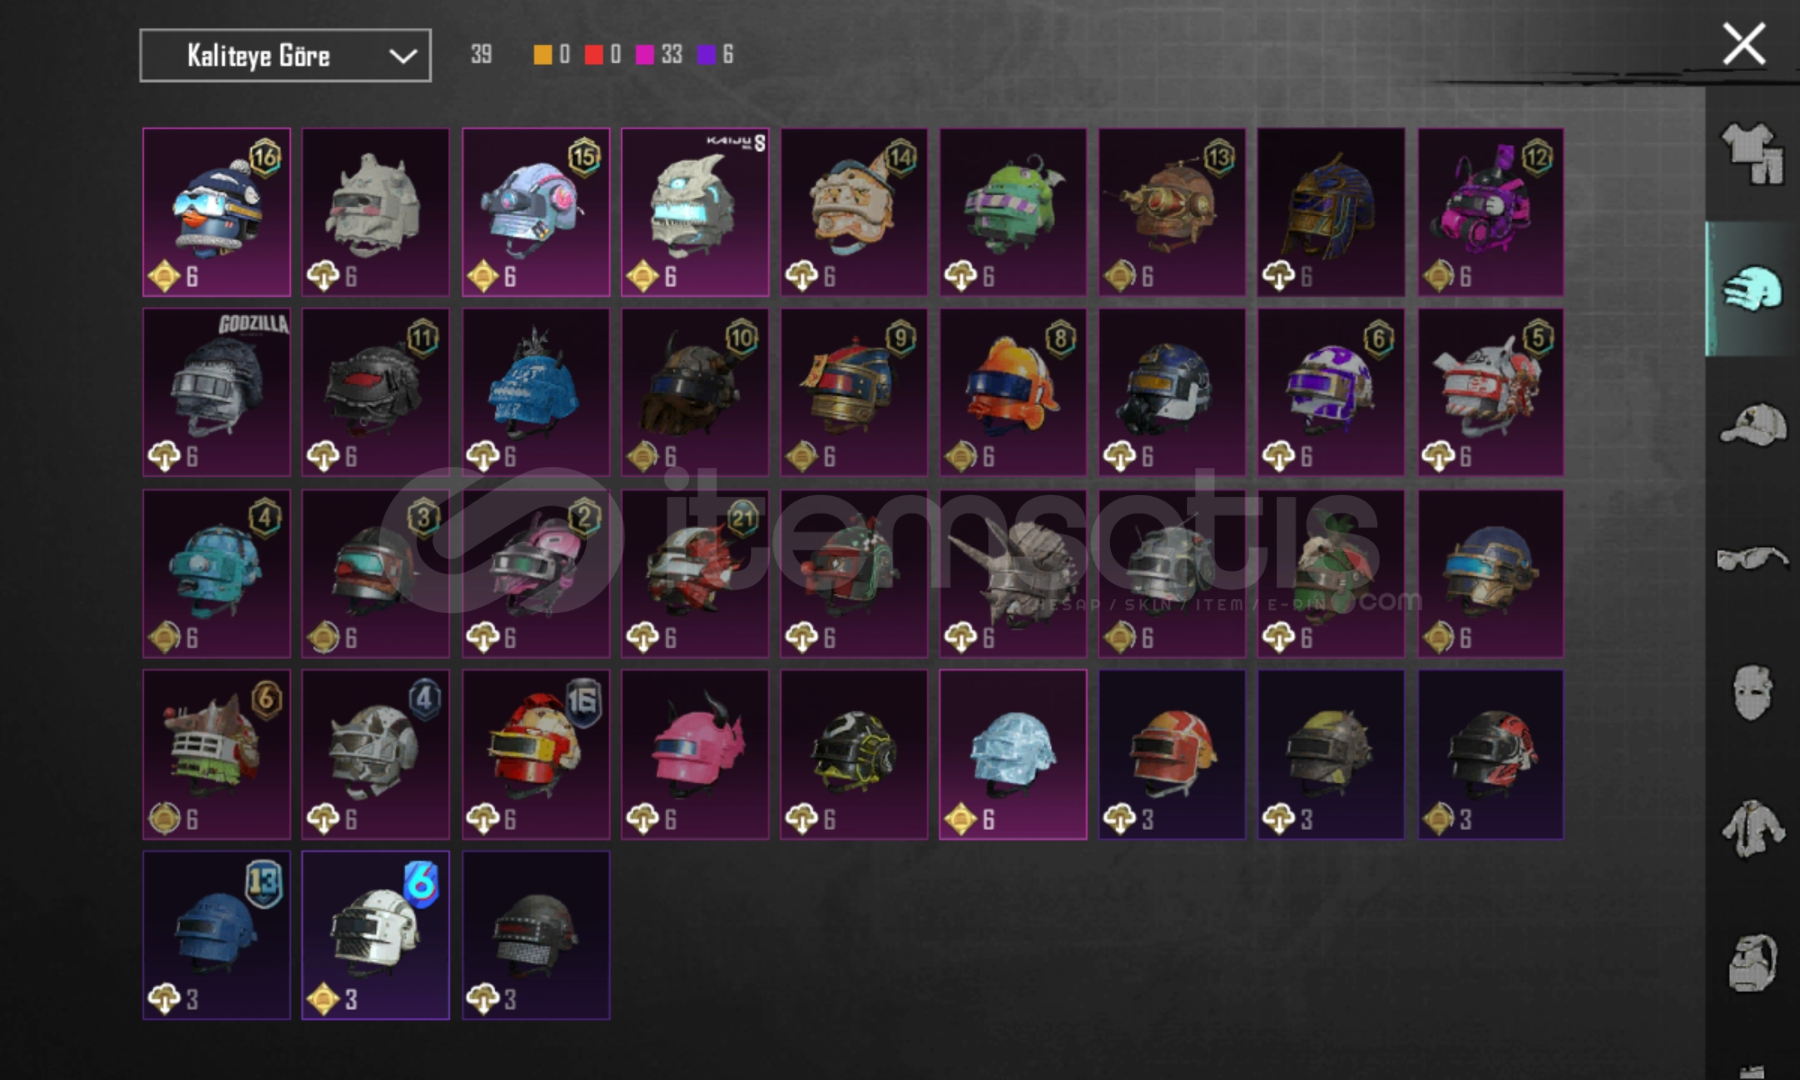Open the jacket category icon
The width and height of the screenshot is (1800, 1080).
(1752, 828)
